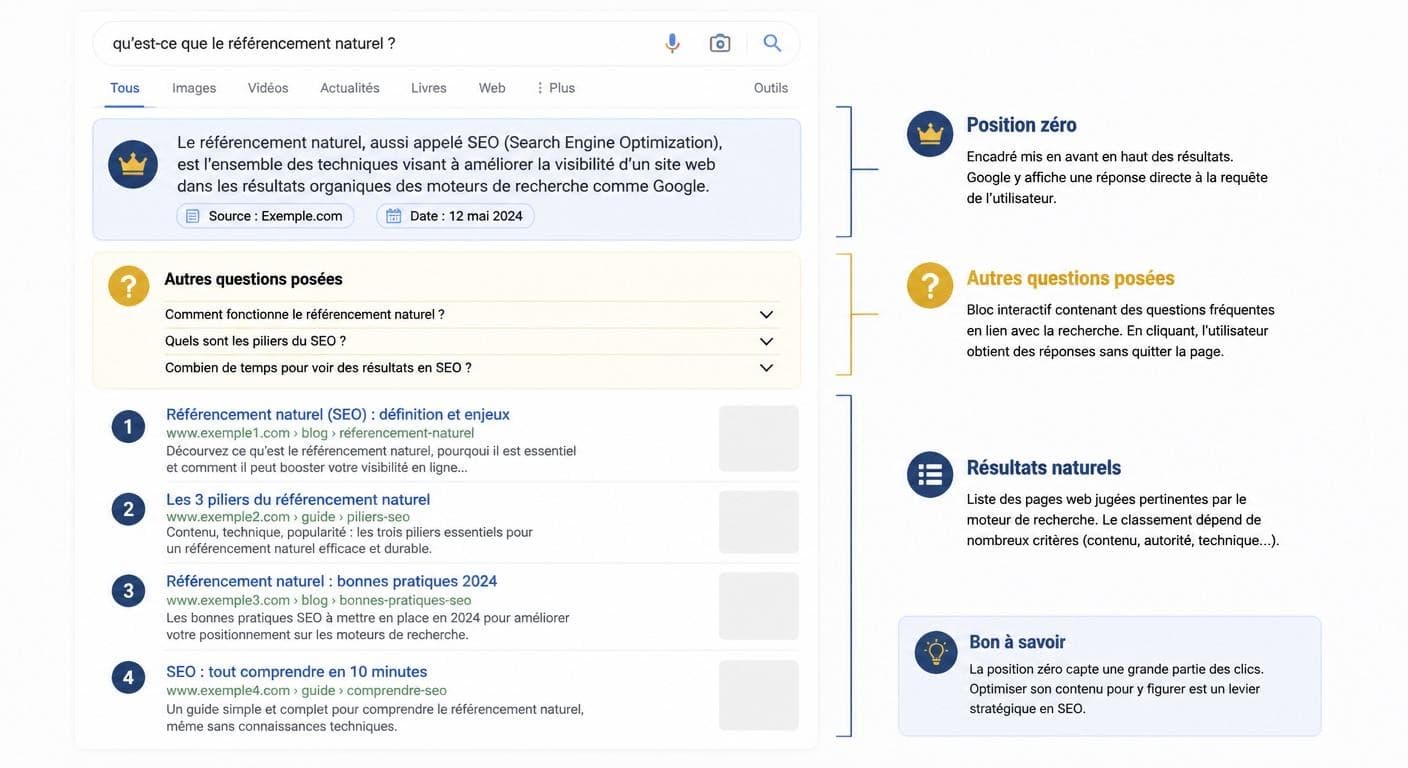The height and width of the screenshot is (768, 1408).
Task: Switch to the Images tab
Action: point(194,88)
